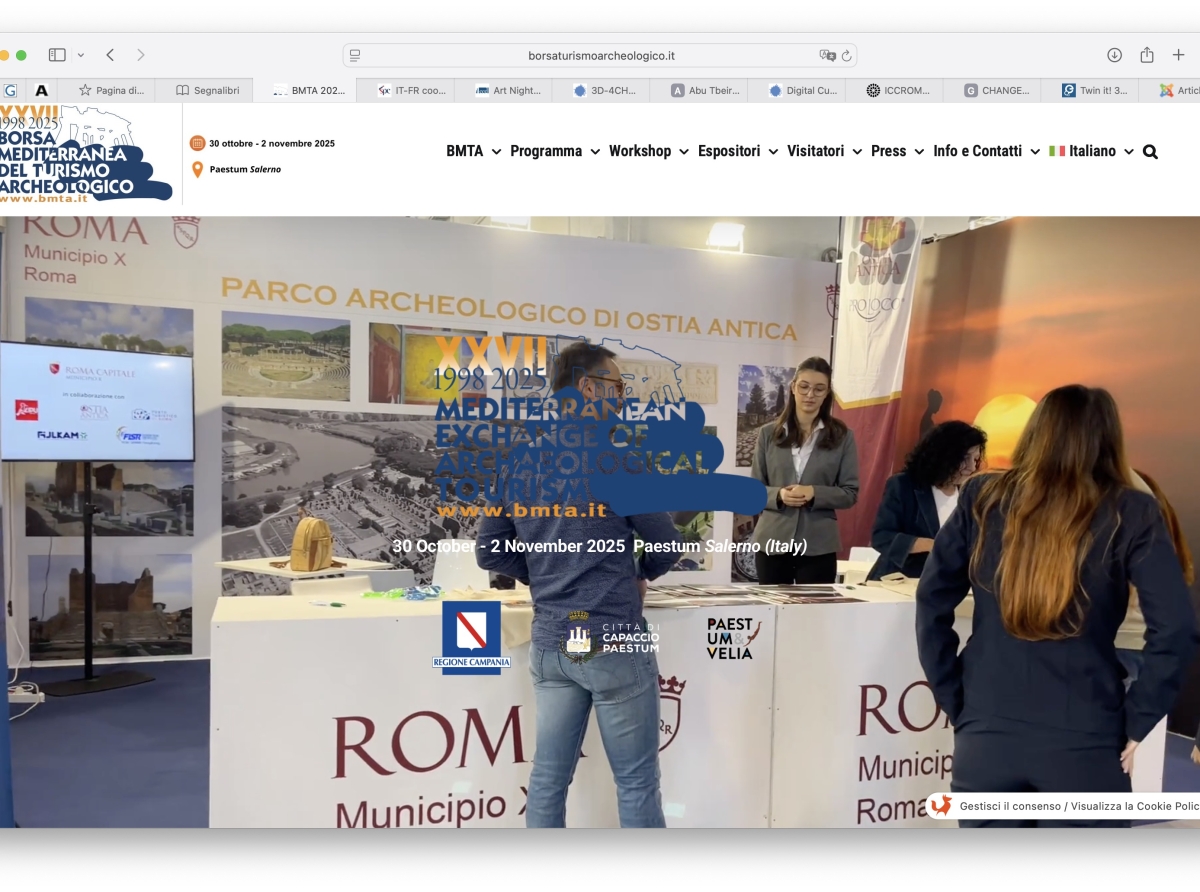Expand the Espositori menu
Screen dimensions: 1200x892
coord(738,151)
